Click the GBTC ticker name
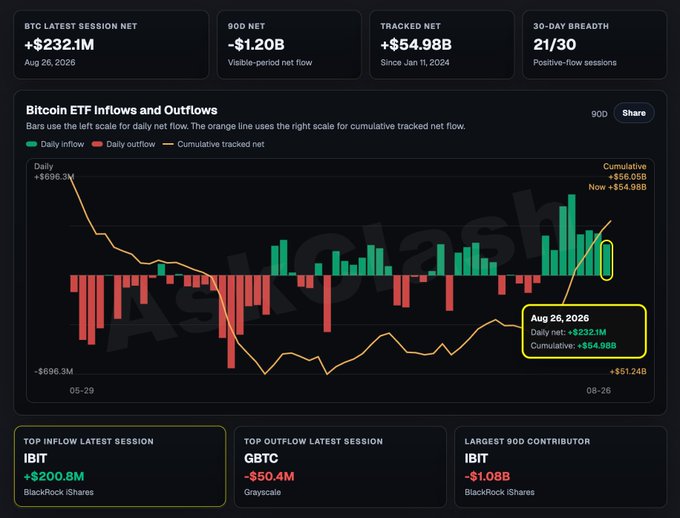 pos(261,458)
